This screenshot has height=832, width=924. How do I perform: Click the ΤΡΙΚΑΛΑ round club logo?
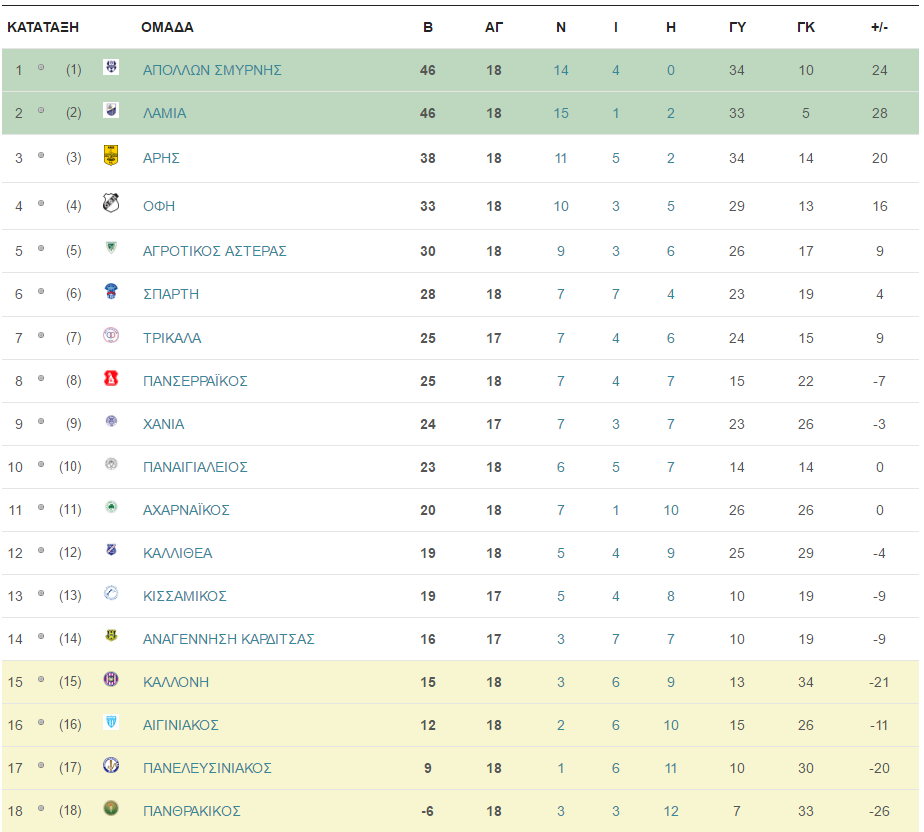111,335
